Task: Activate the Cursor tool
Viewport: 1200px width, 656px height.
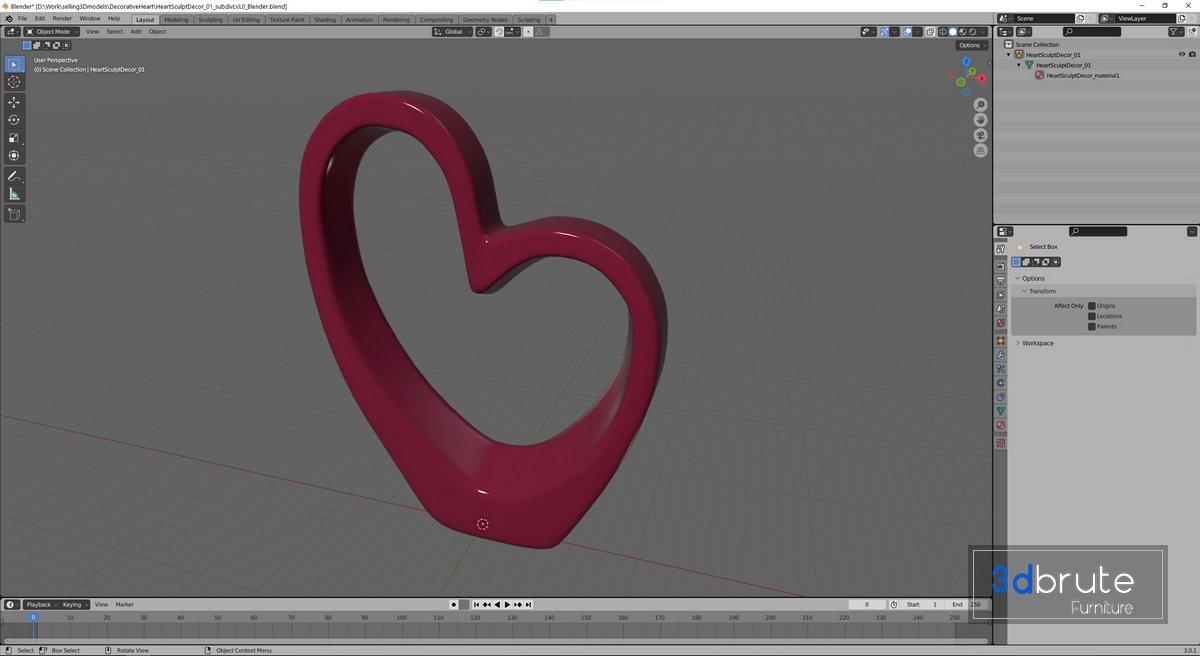Action: [x=14, y=82]
